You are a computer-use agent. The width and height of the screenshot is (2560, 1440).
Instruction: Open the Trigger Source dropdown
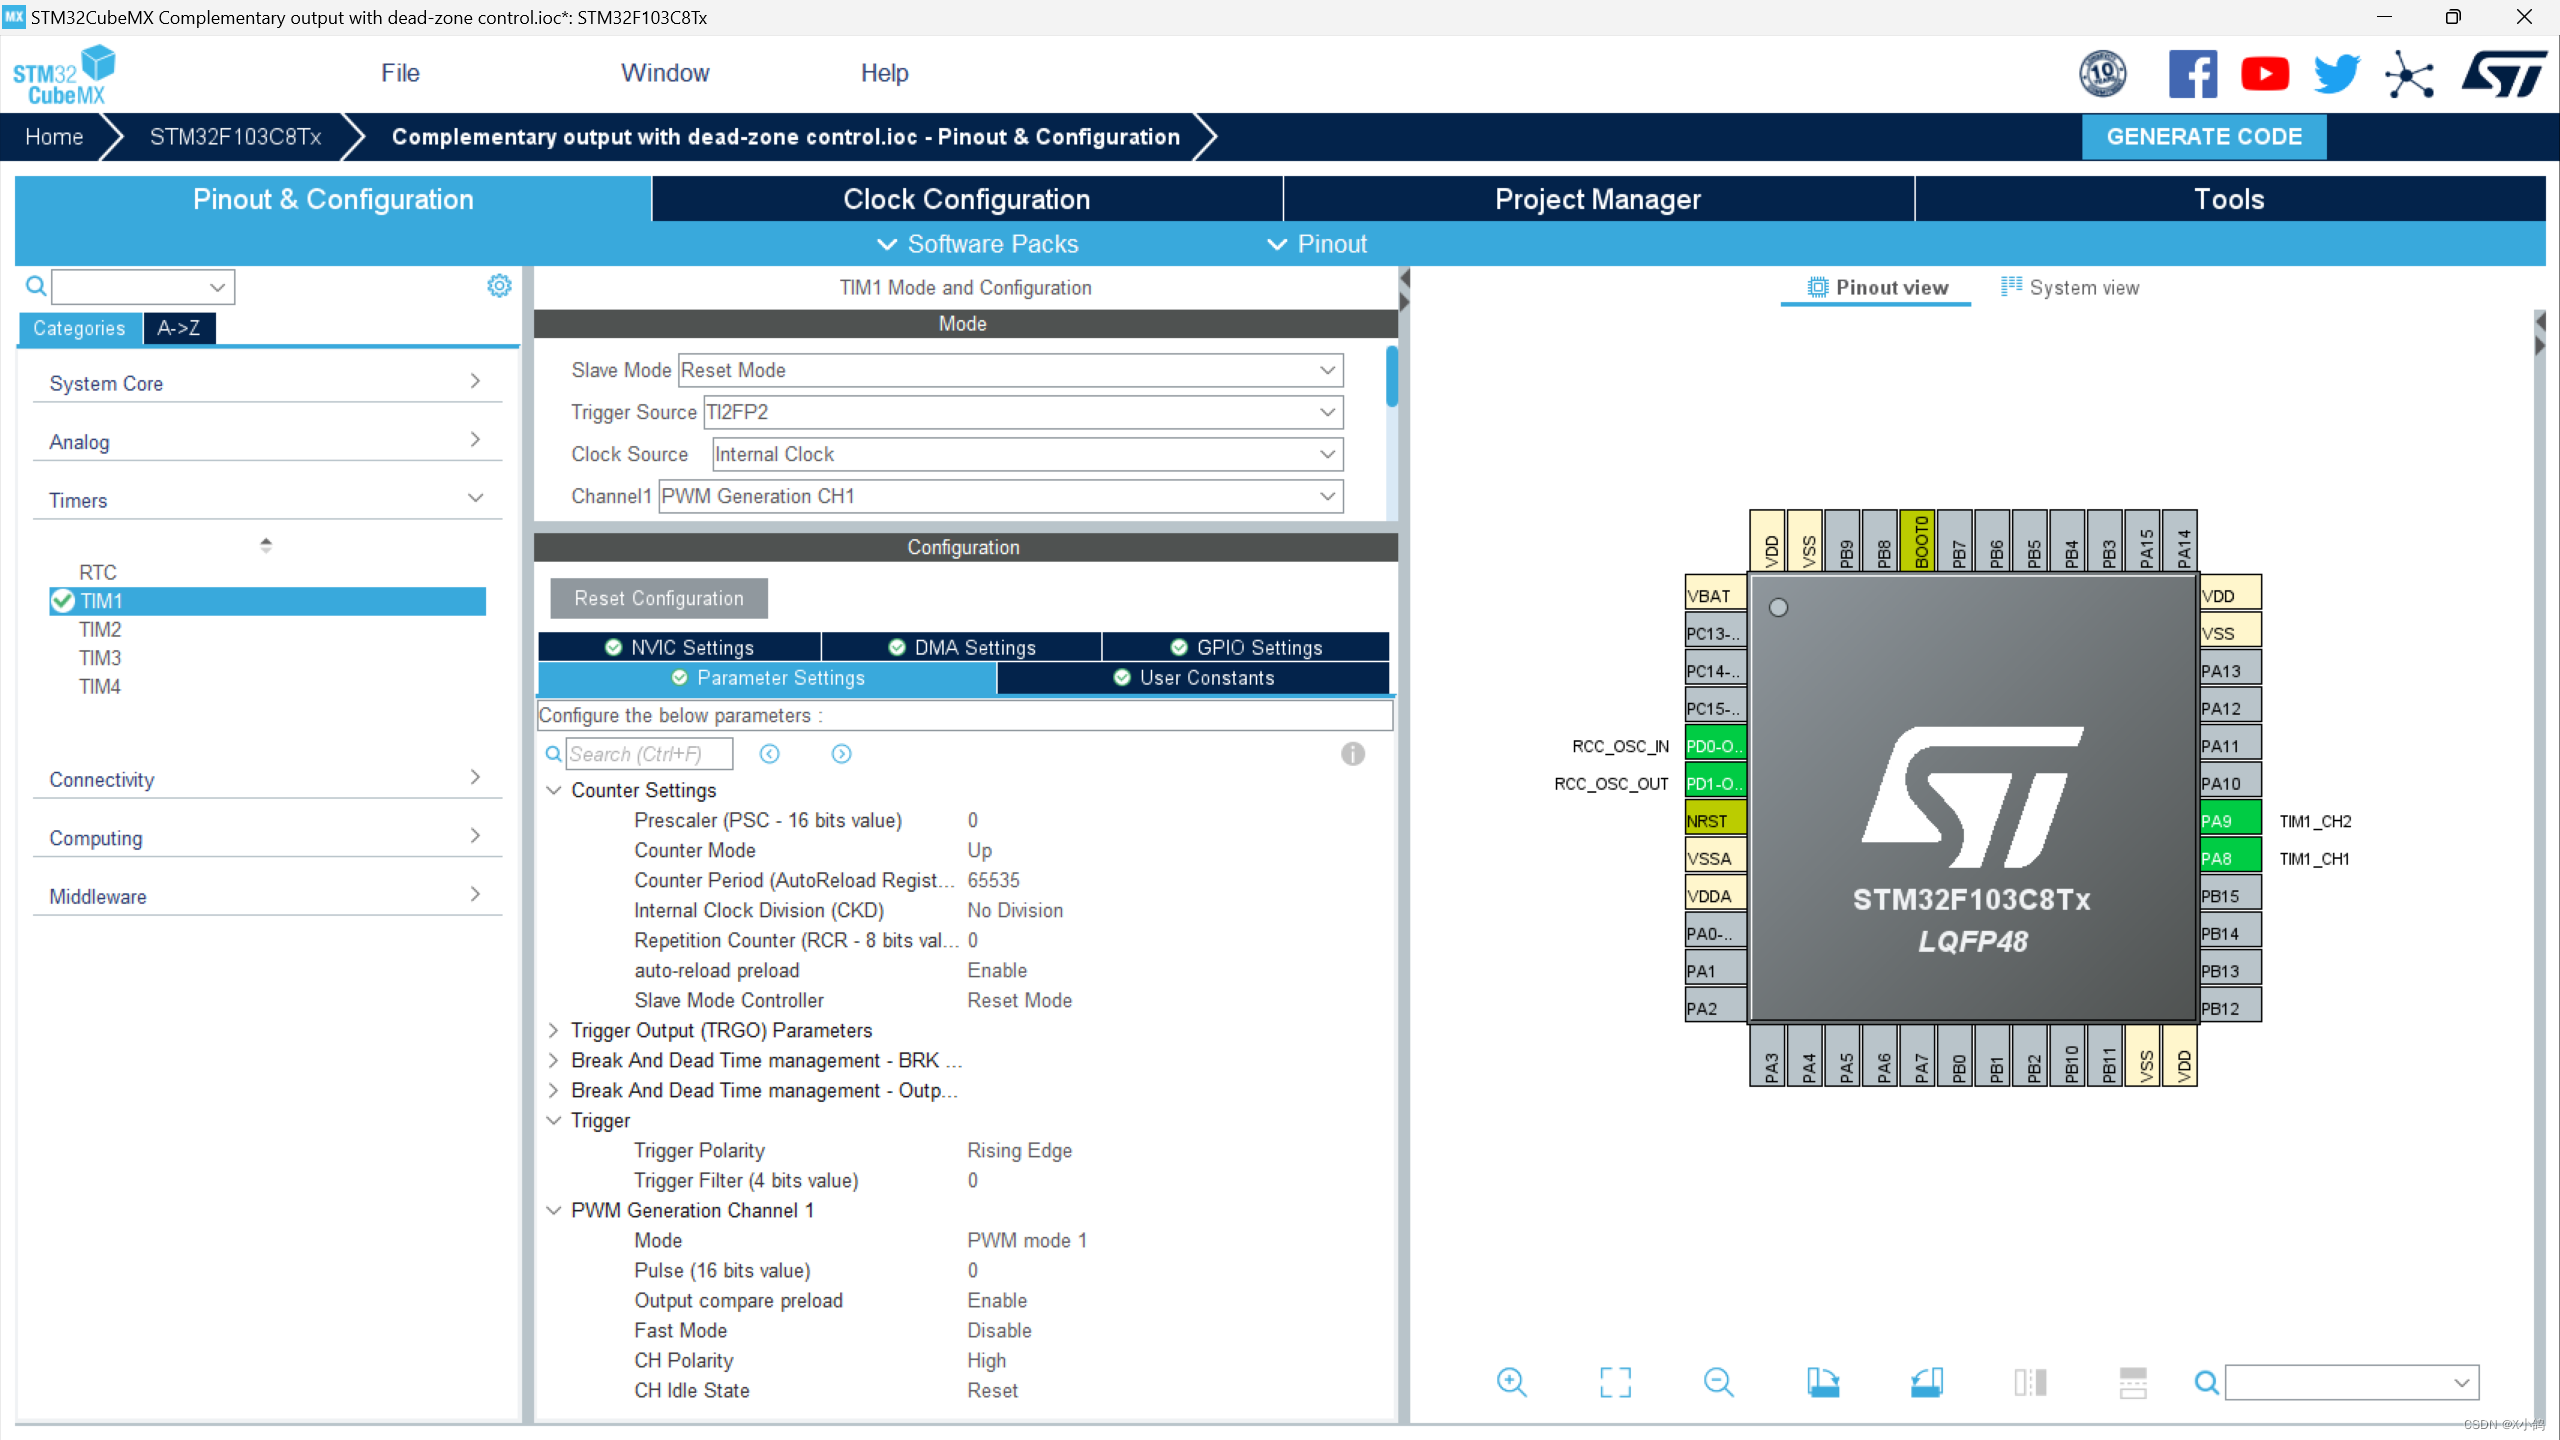(x=1024, y=412)
